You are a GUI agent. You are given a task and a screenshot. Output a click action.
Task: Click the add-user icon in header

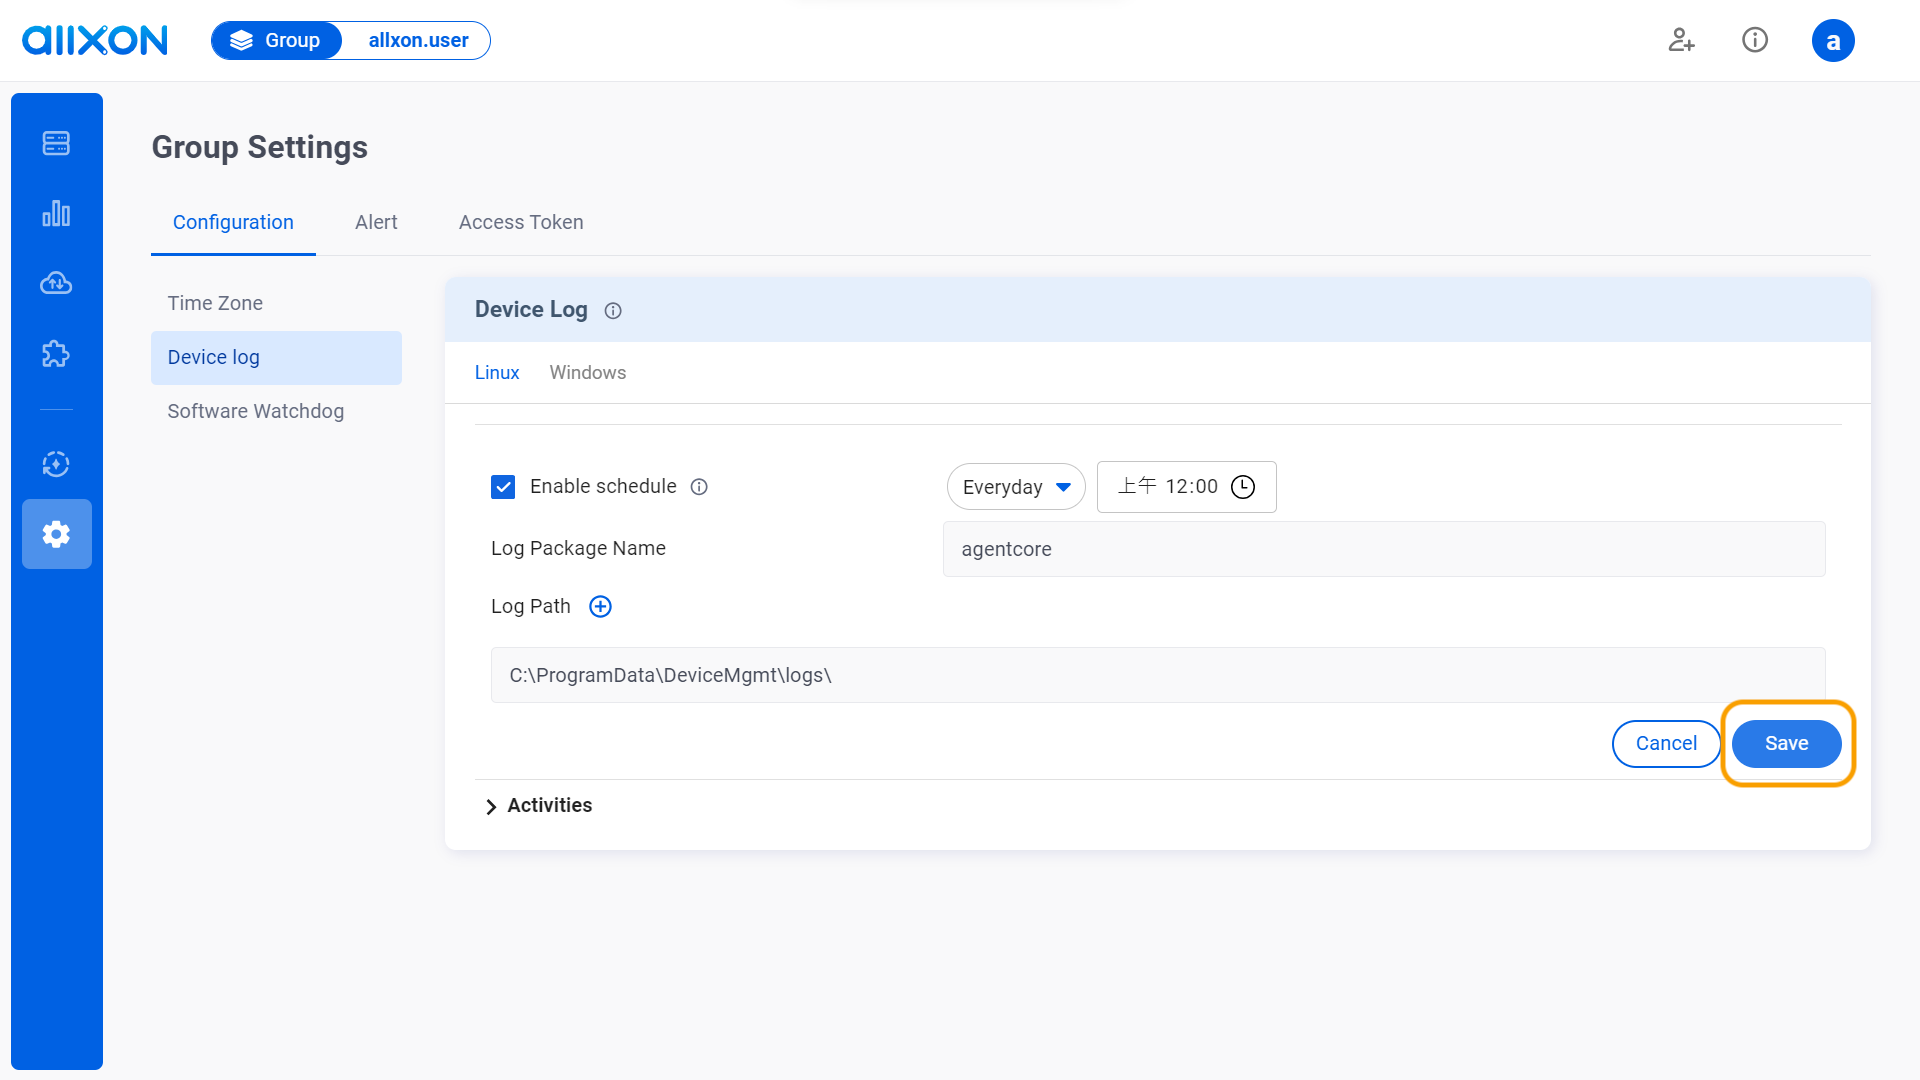(x=1681, y=40)
